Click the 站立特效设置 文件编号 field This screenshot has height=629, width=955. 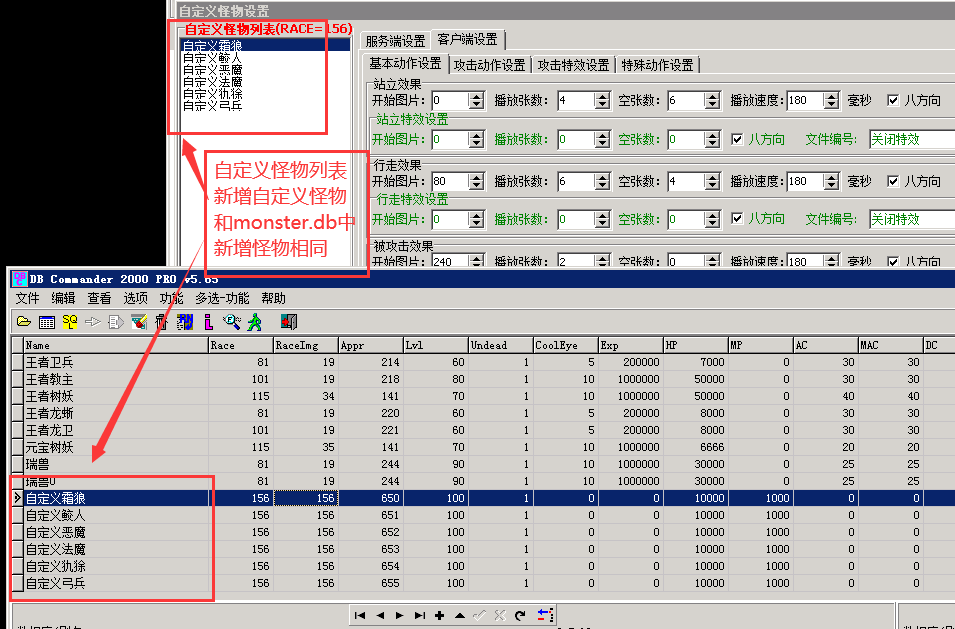coord(910,139)
